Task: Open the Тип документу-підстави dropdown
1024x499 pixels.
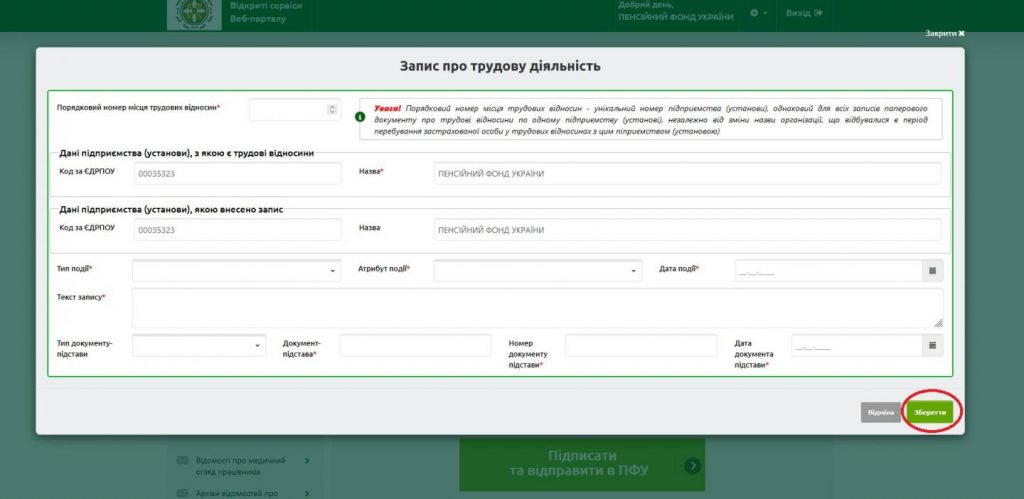Action: tap(198, 345)
